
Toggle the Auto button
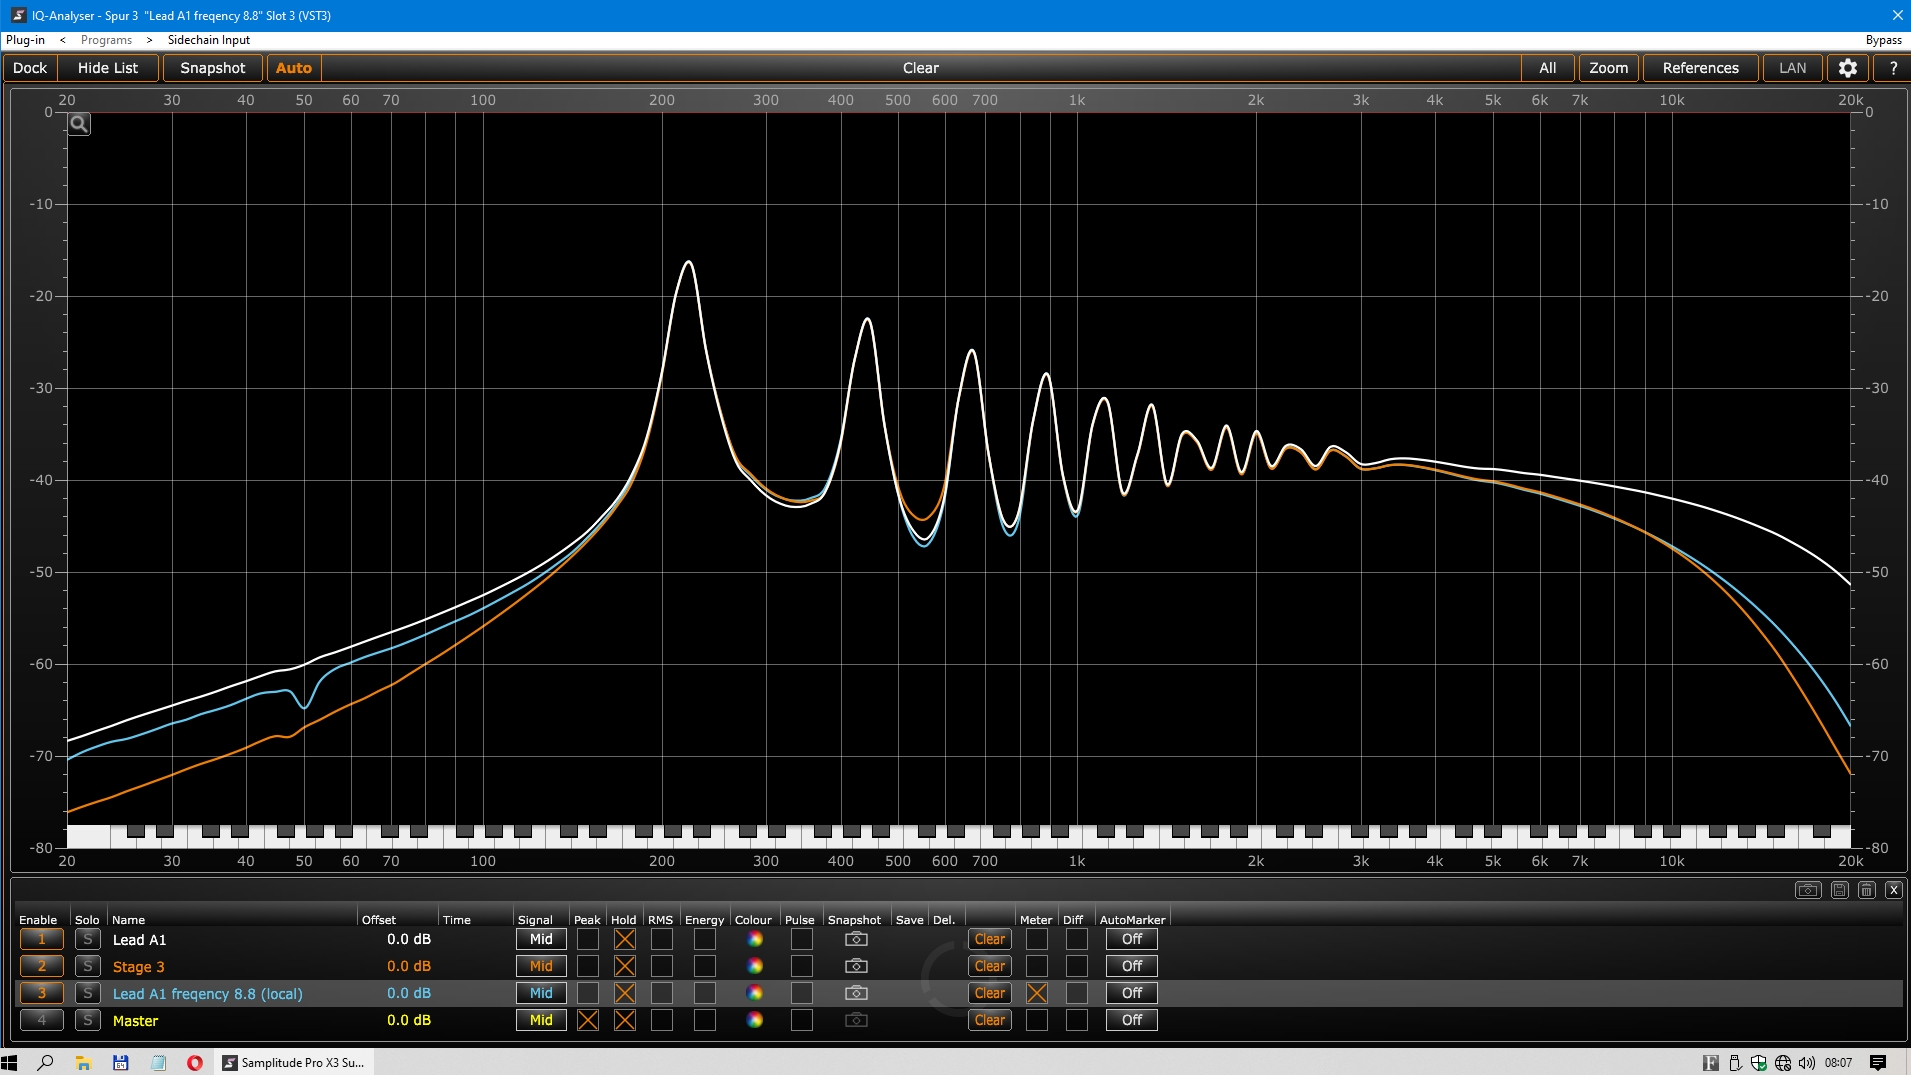pyautogui.click(x=294, y=68)
